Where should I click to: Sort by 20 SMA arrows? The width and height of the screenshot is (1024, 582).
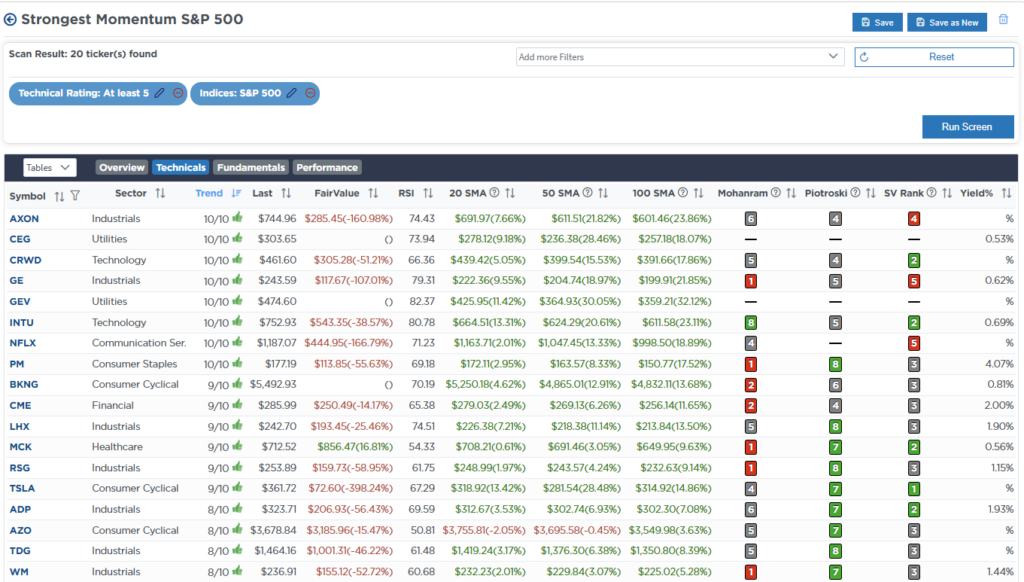point(510,193)
